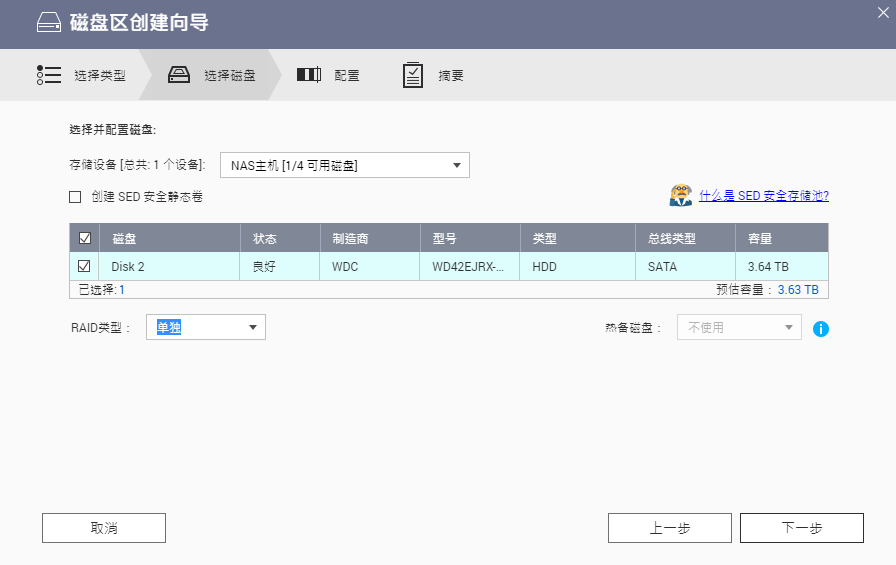Open the 什么是 SED 安全存储池? link
The height and width of the screenshot is (565, 896).
(763, 196)
